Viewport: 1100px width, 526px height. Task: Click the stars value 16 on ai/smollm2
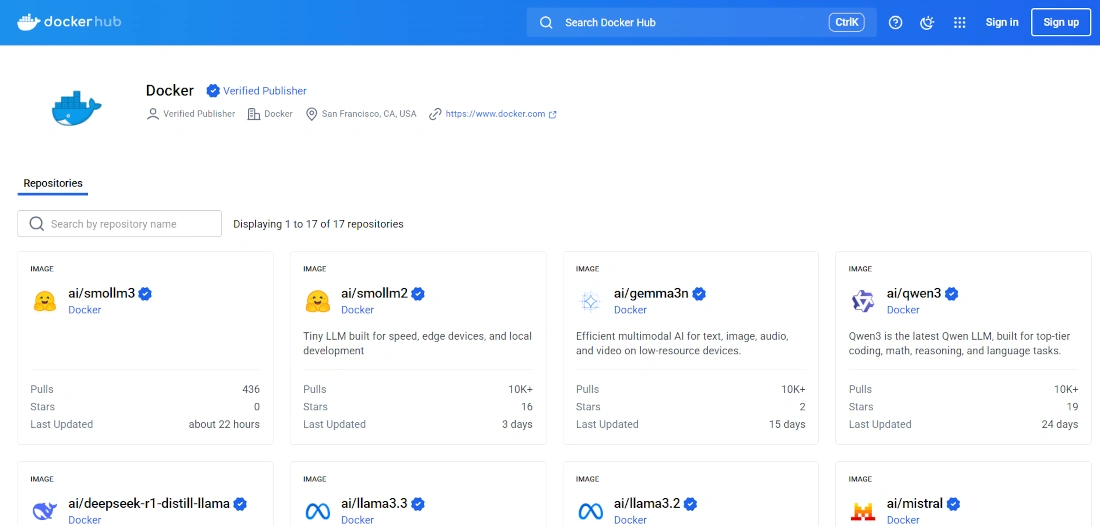[x=527, y=407]
